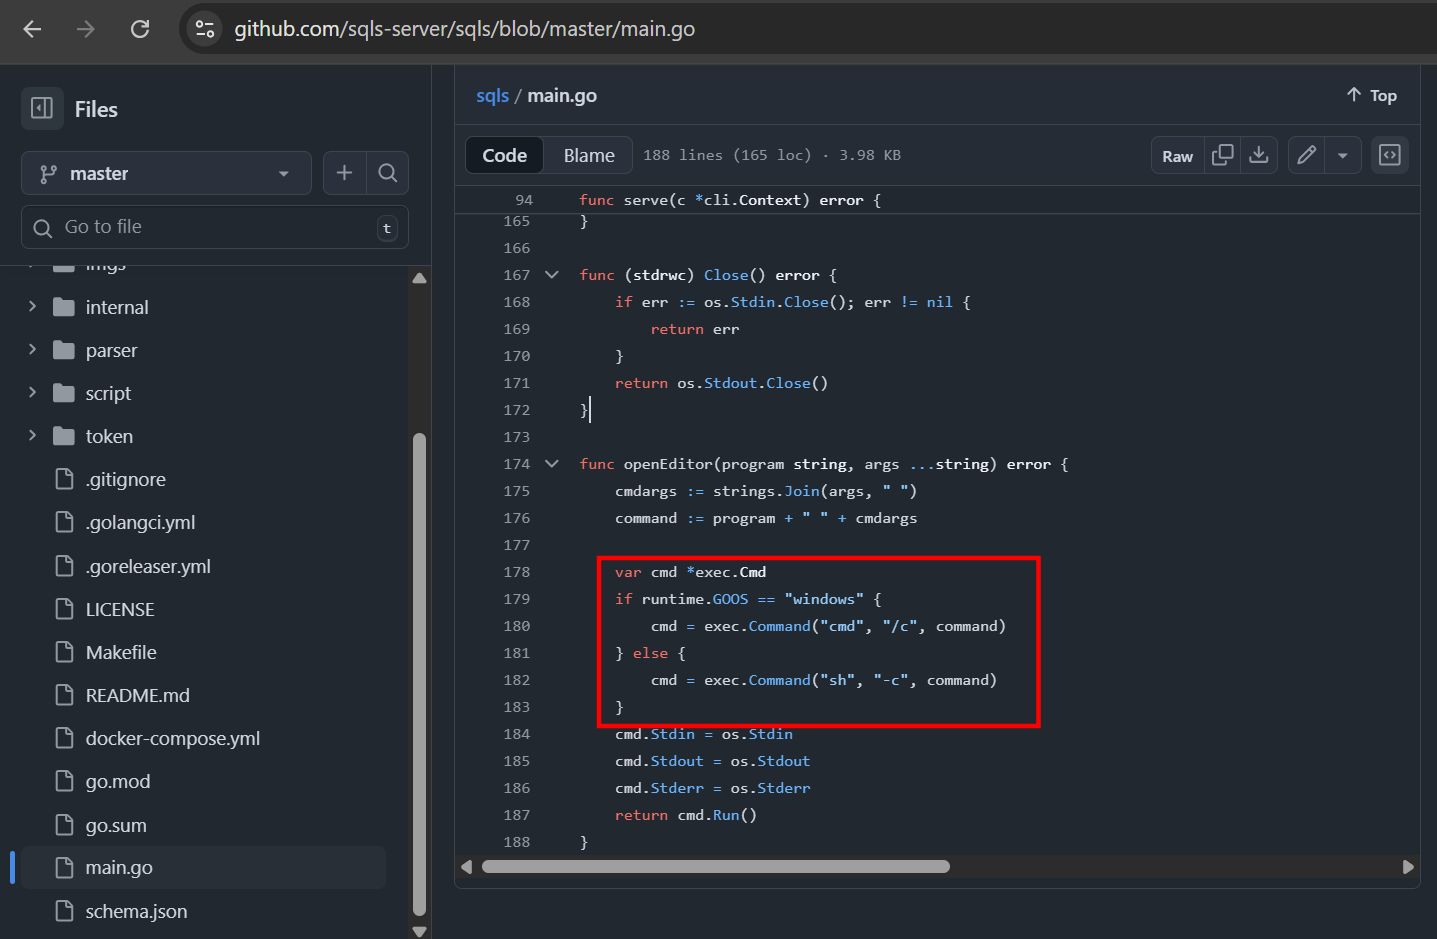The height and width of the screenshot is (939, 1437).
Task: Open the sqls breadcrumb link
Action: click(x=491, y=95)
